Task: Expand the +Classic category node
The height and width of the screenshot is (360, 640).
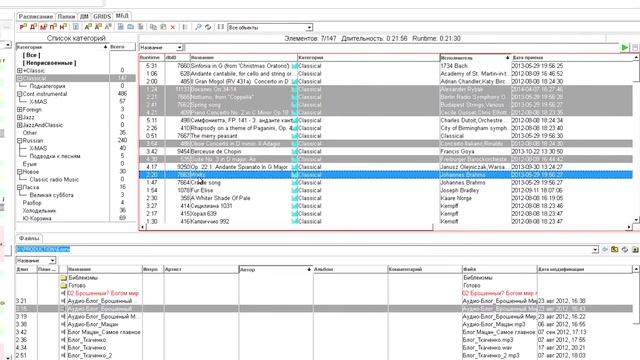Action: (x=19, y=71)
